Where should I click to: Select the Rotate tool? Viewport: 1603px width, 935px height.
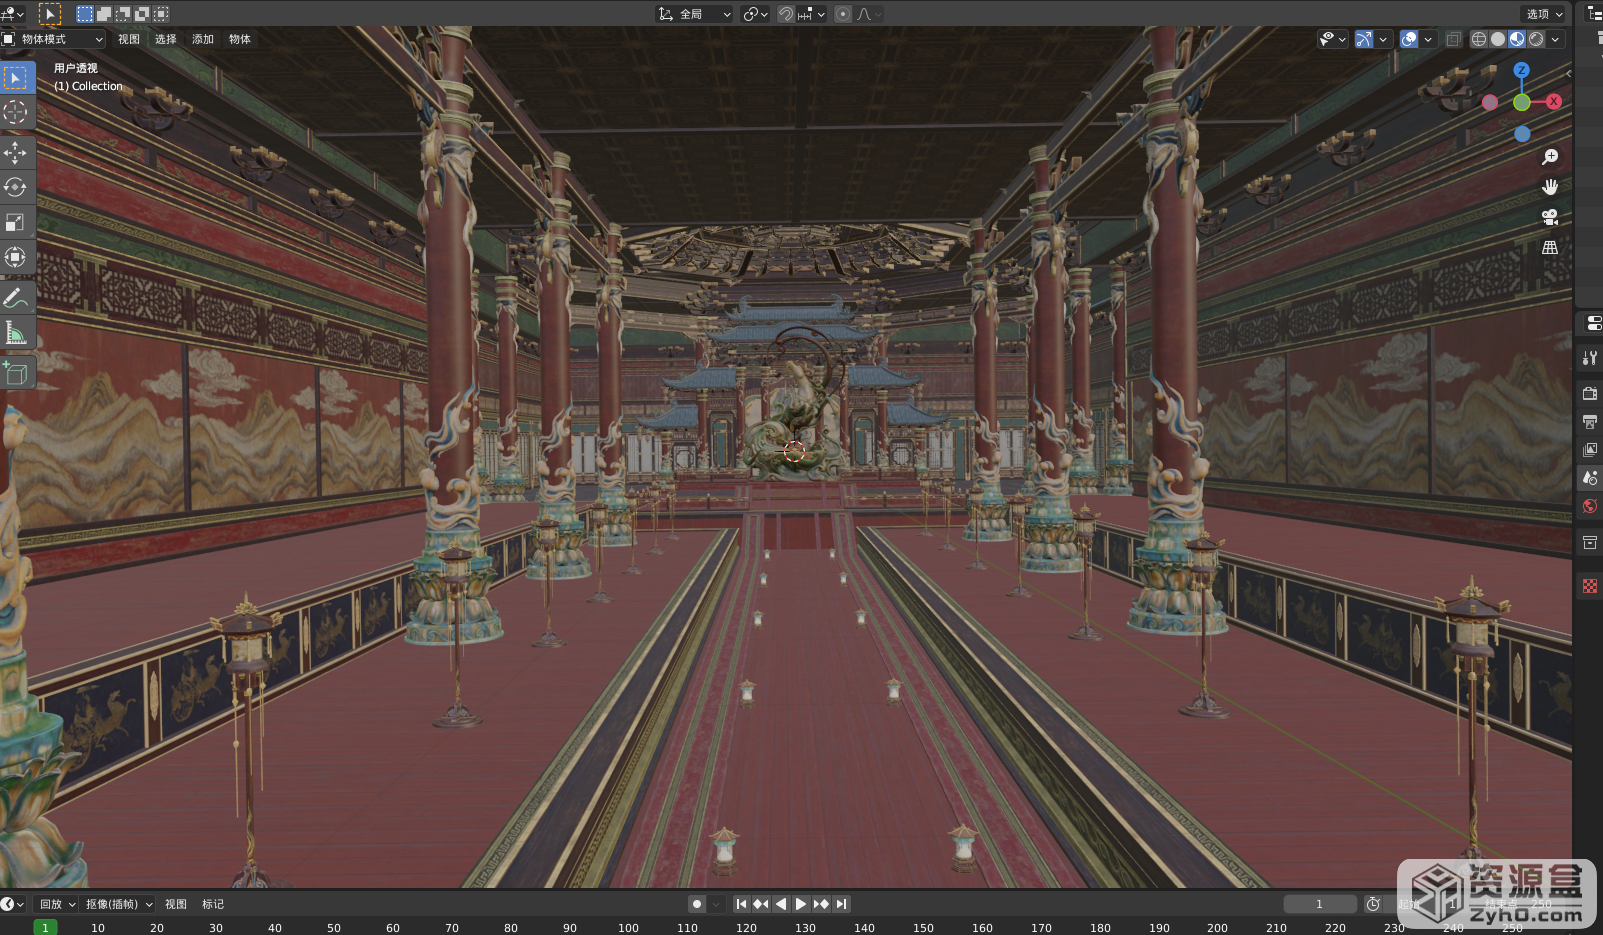click(15, 187)
